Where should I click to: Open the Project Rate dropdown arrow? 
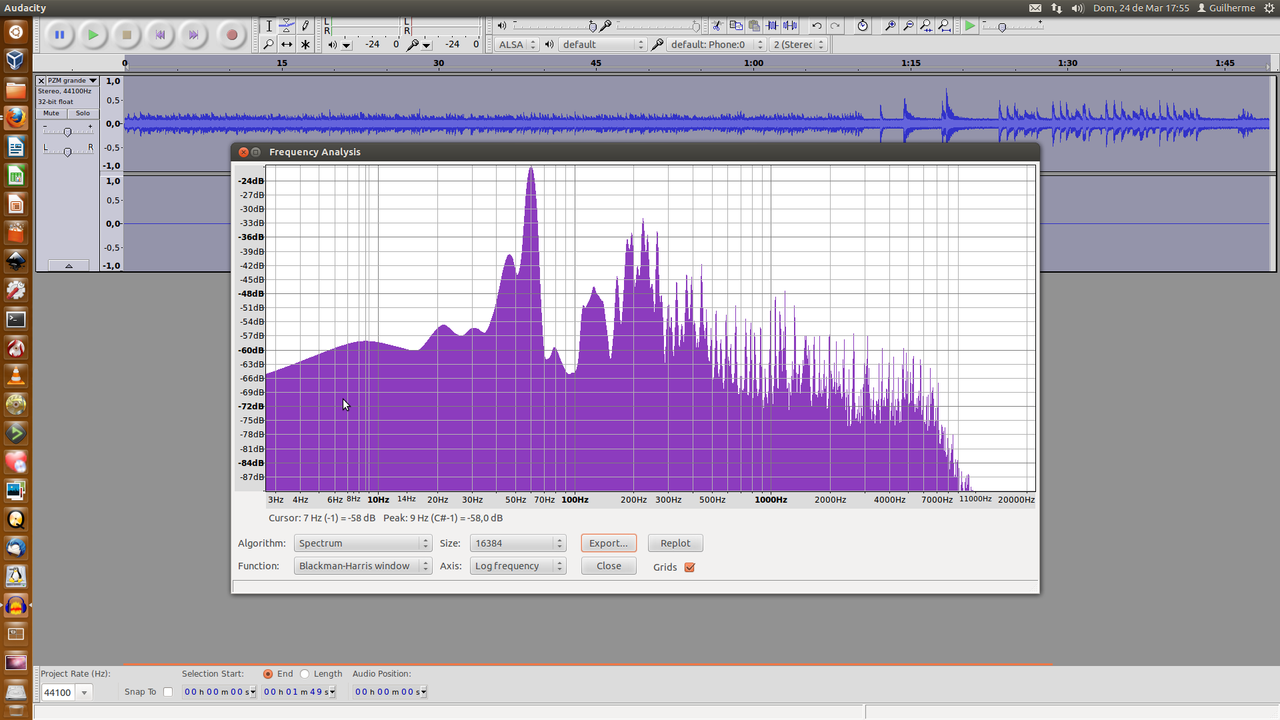click(84, 692)
